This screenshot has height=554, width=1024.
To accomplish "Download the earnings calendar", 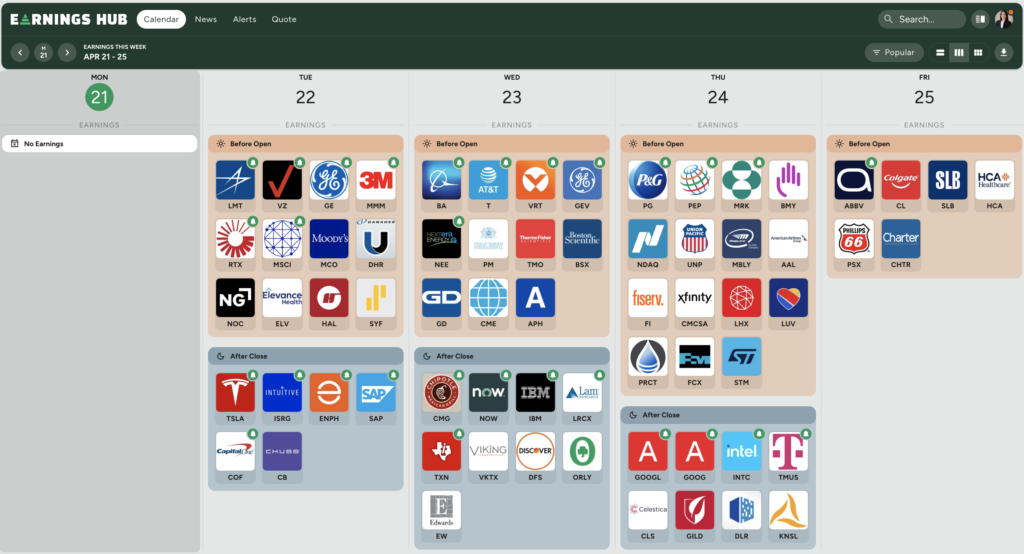I will [x=1004, y=52].
